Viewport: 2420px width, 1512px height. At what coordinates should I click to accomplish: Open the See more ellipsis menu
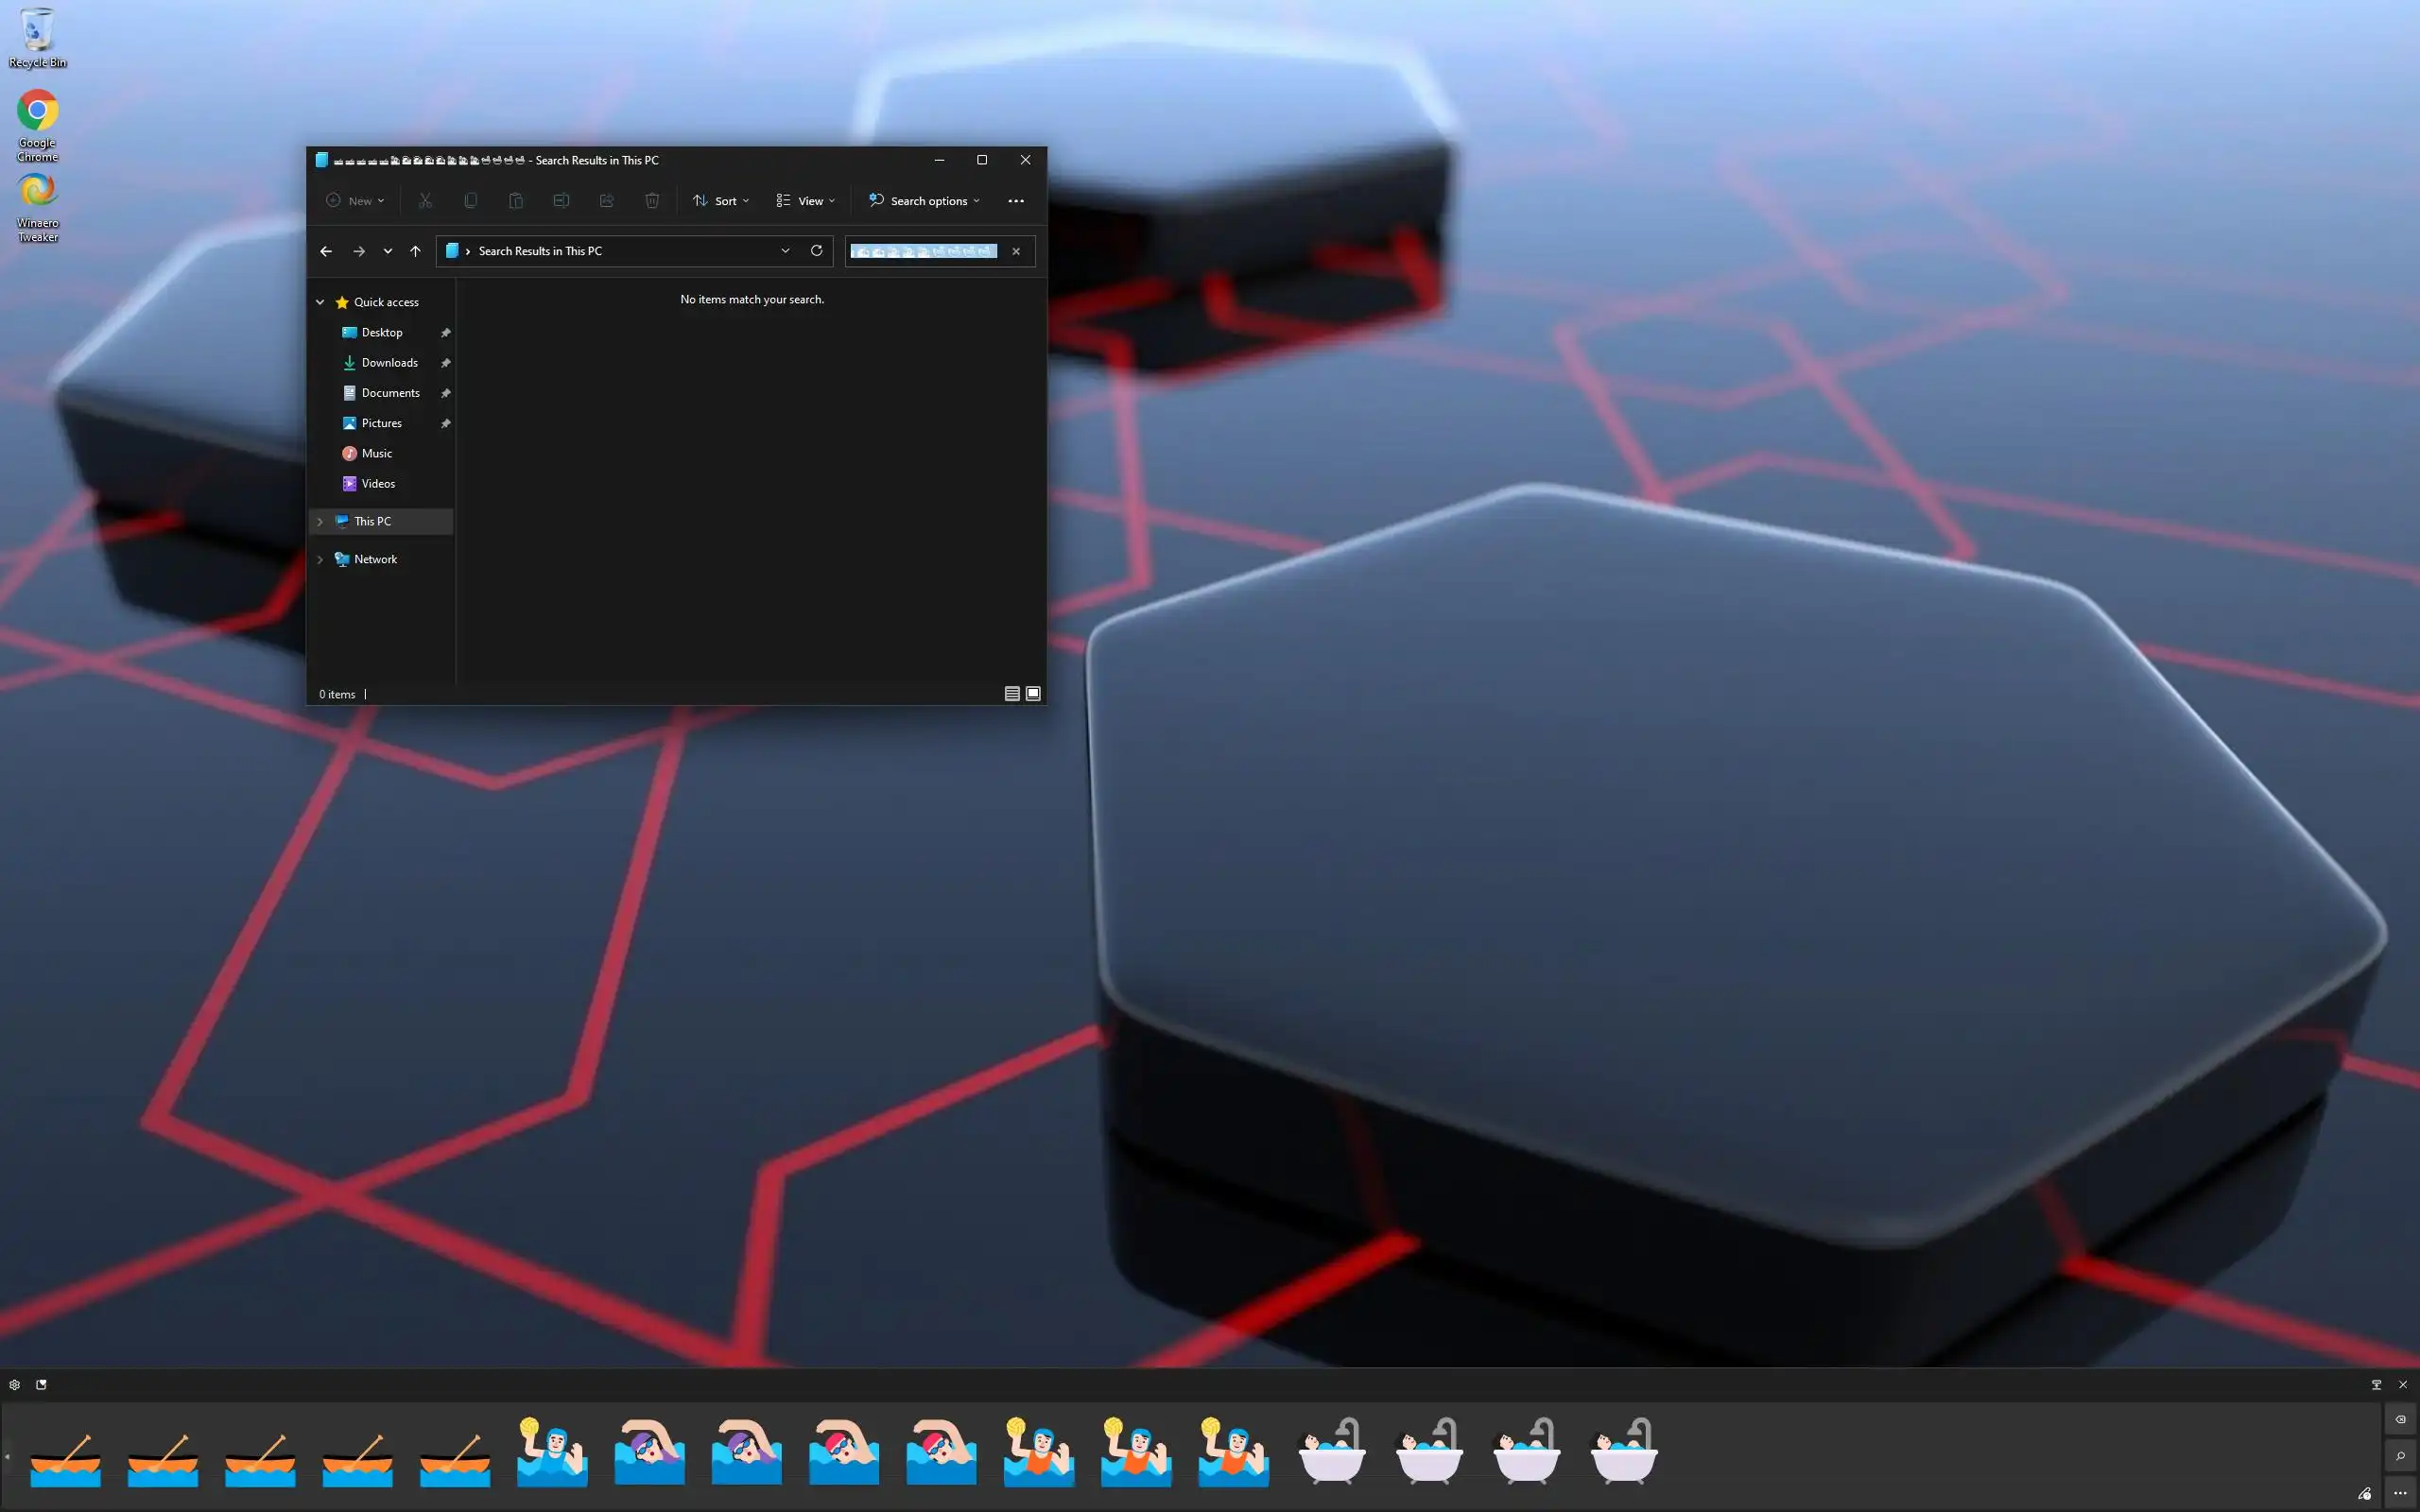(x=1016, y=201)
